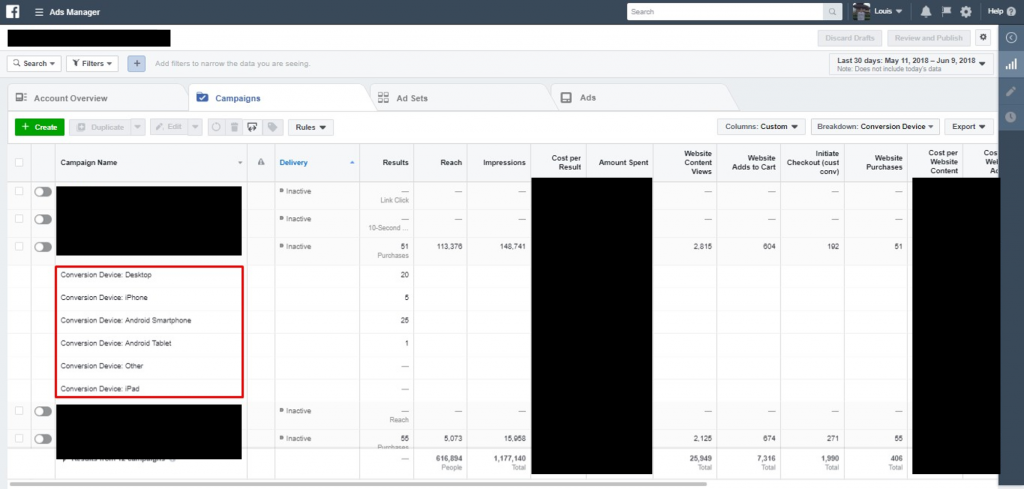Open the notifications bell
This screenshot has width=1024, height=489.
click(926, 12)
